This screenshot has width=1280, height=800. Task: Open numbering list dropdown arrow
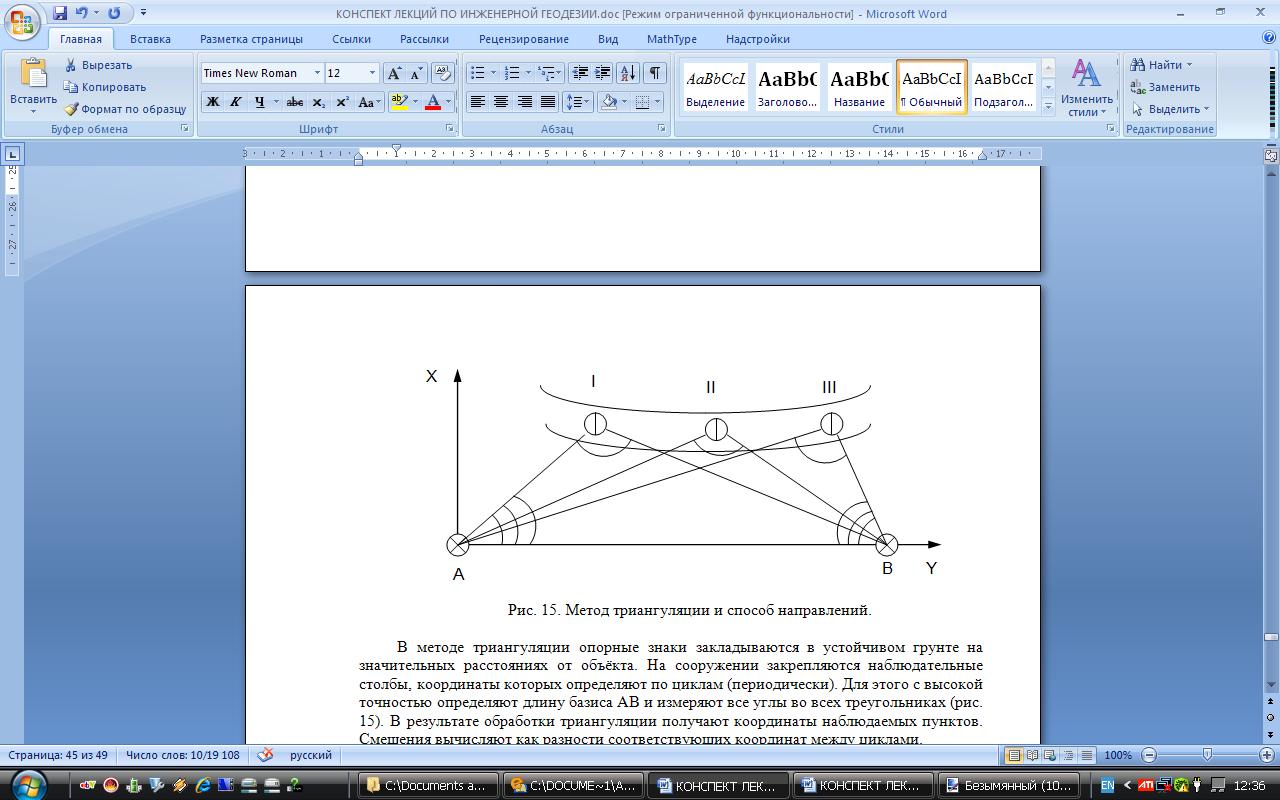point(528,73)
